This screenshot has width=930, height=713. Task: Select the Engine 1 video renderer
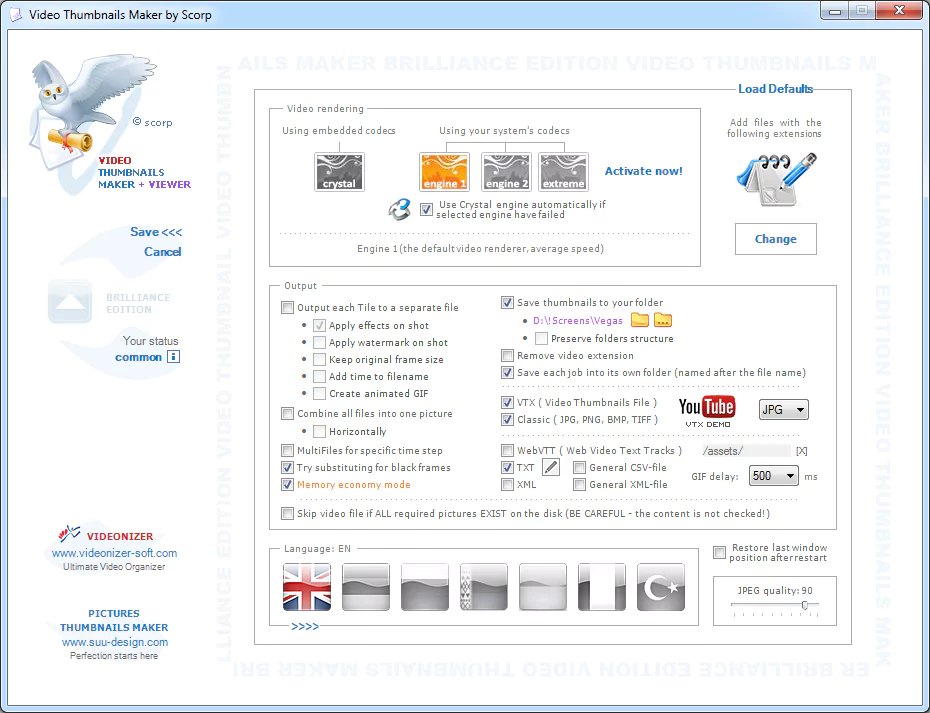[444, 171]
